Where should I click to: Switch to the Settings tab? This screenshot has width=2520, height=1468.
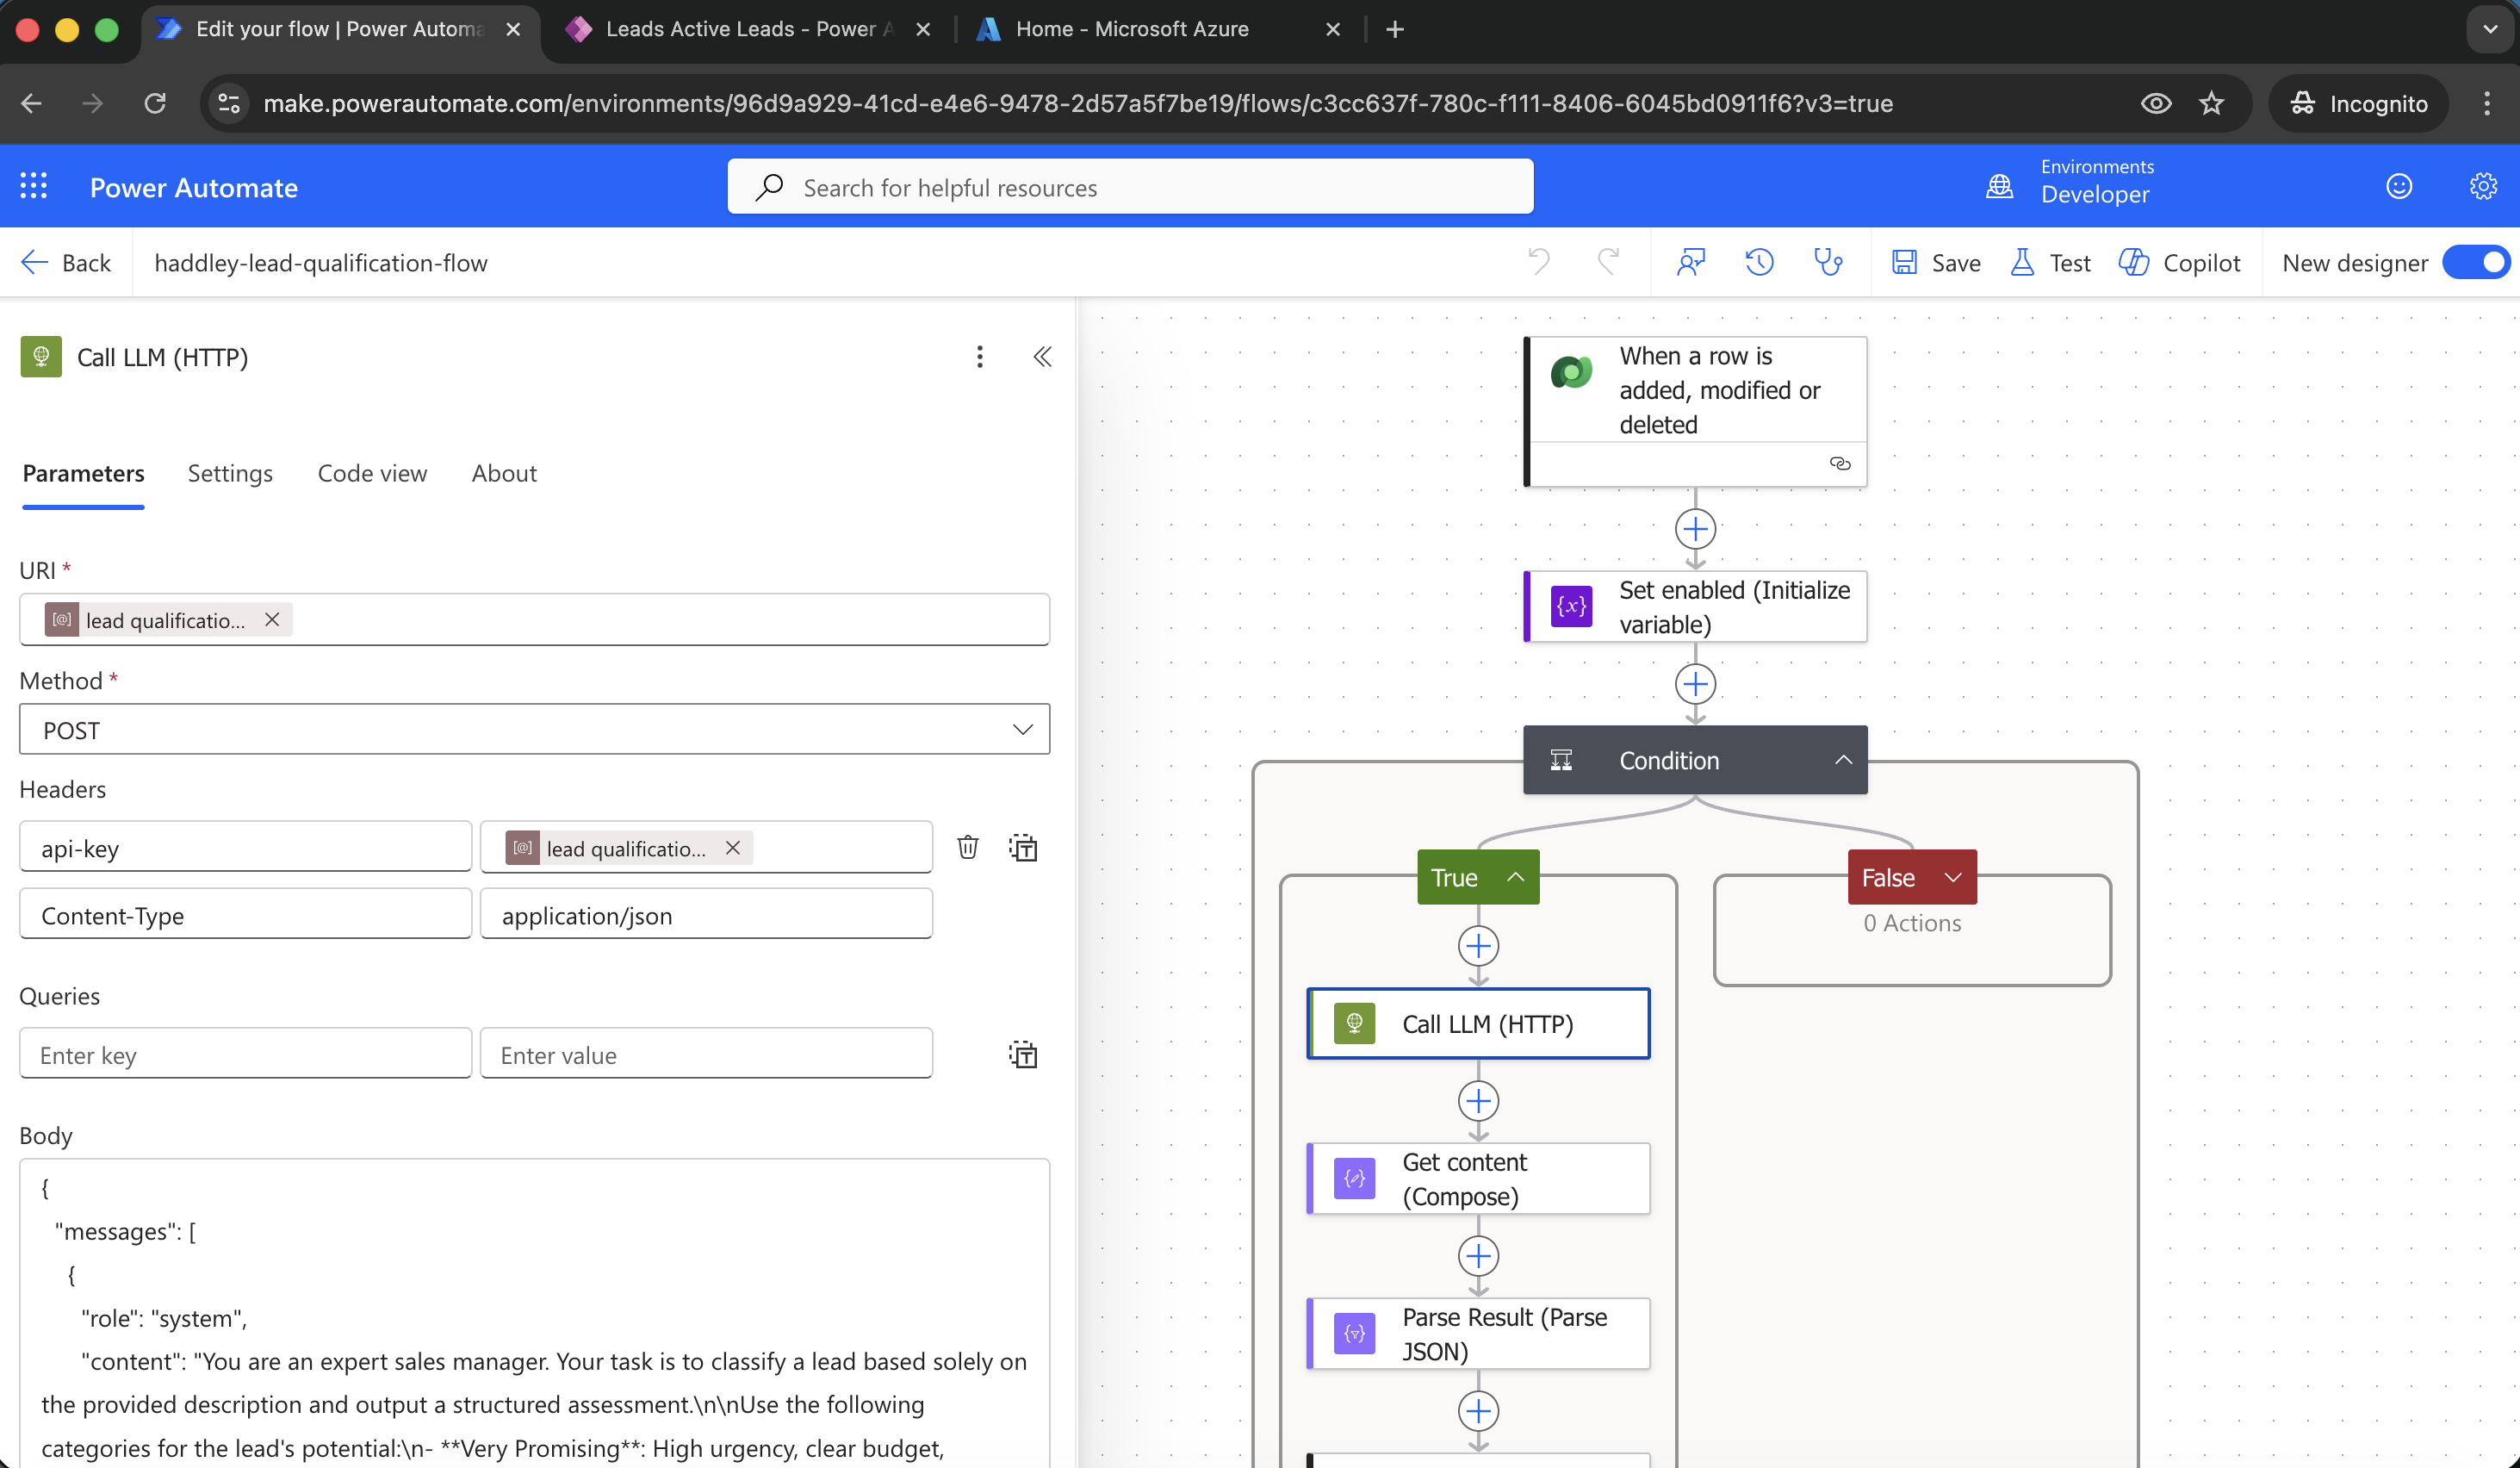tap(230, 473)
